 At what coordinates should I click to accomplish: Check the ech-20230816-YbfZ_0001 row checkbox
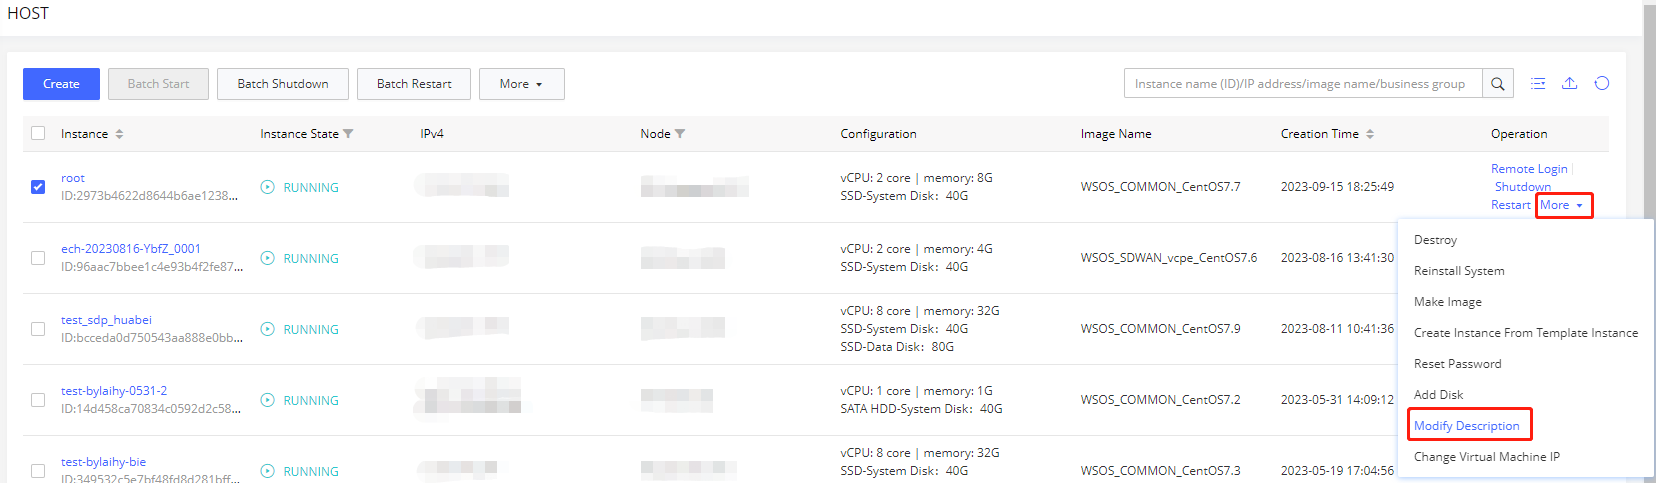tap(38, 258)
